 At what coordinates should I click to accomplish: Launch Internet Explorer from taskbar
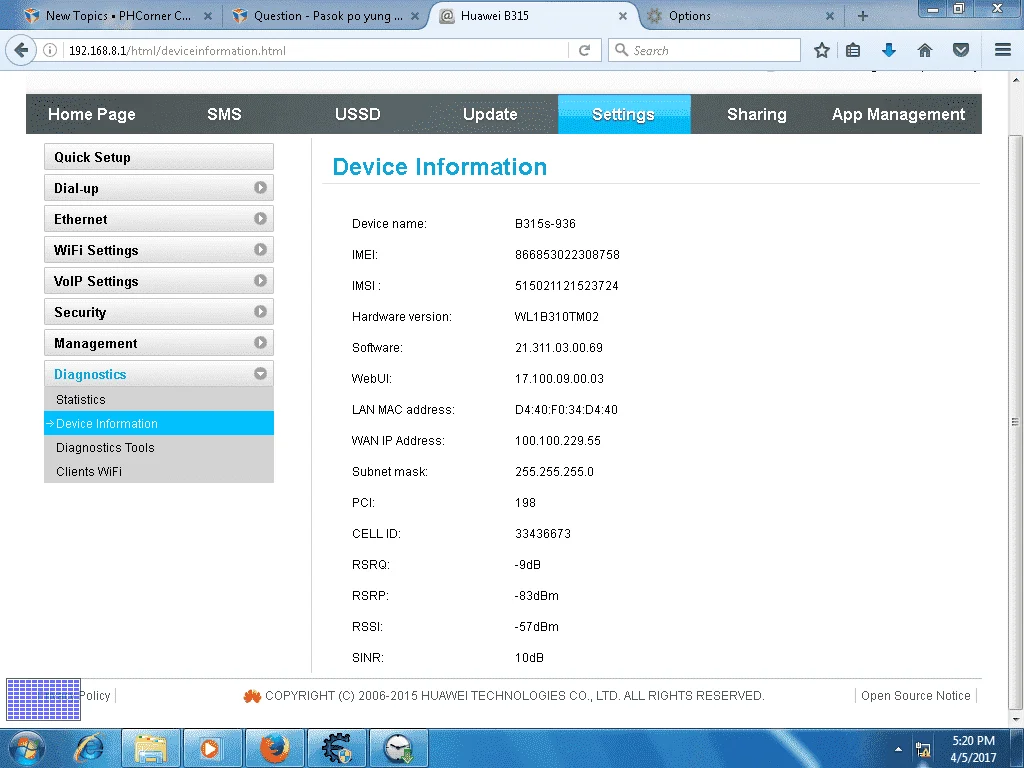click(89, 748)
